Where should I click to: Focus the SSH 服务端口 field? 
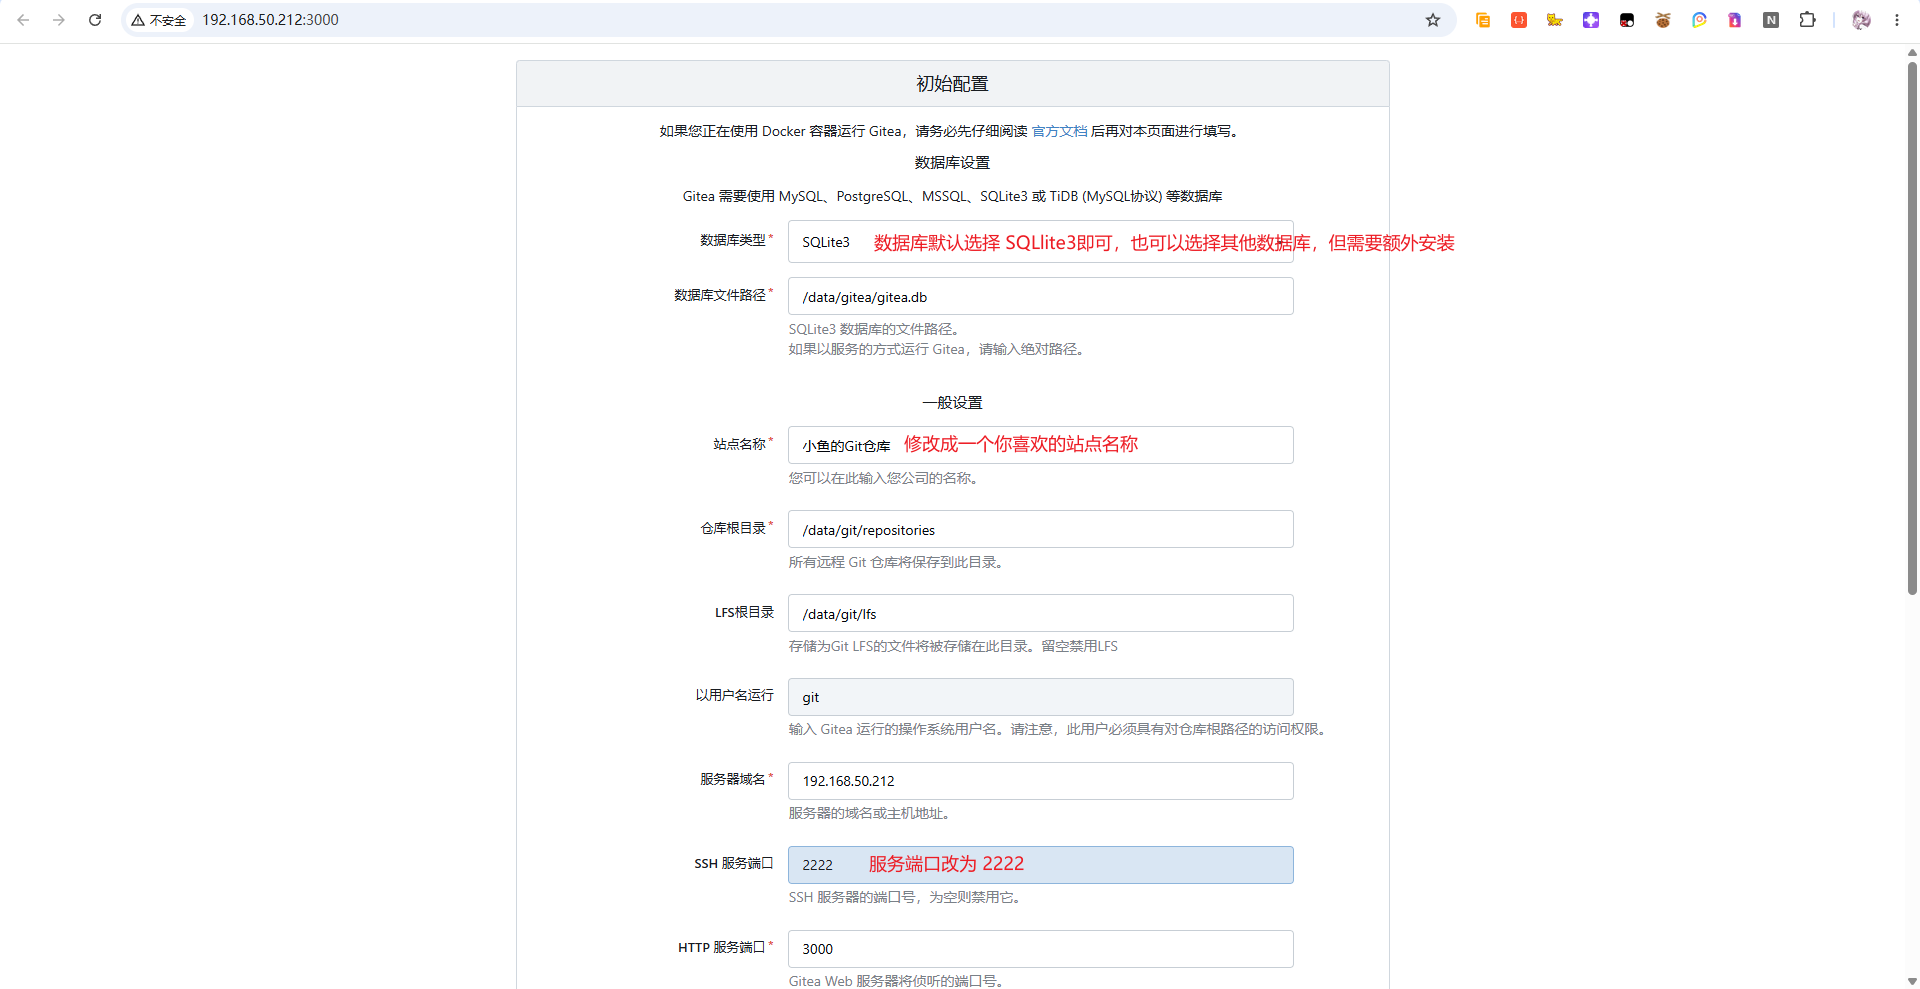coord(1040,865)
